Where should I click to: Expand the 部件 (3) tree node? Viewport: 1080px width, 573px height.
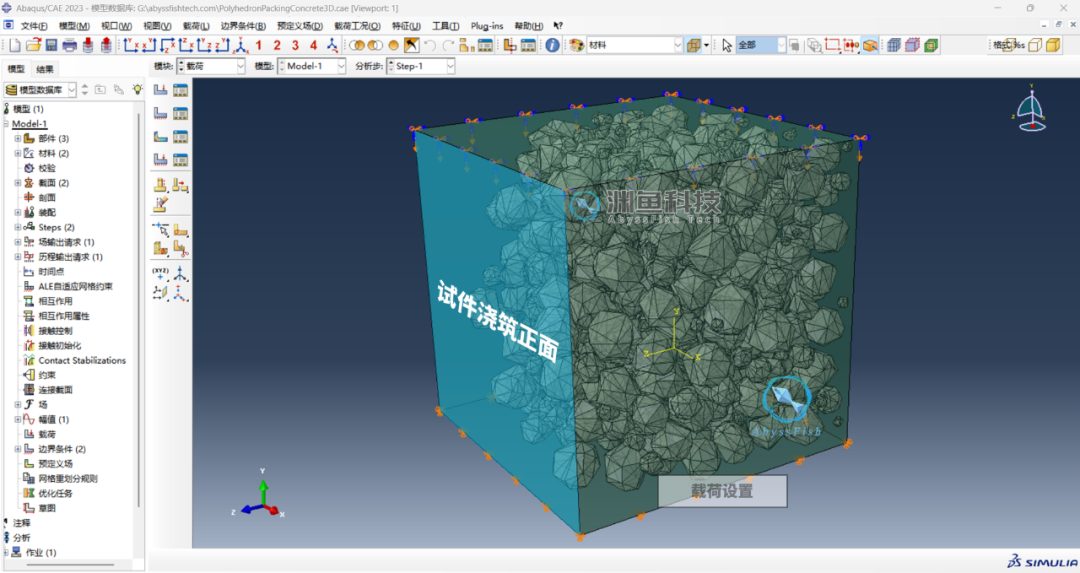tap(18, 138)
